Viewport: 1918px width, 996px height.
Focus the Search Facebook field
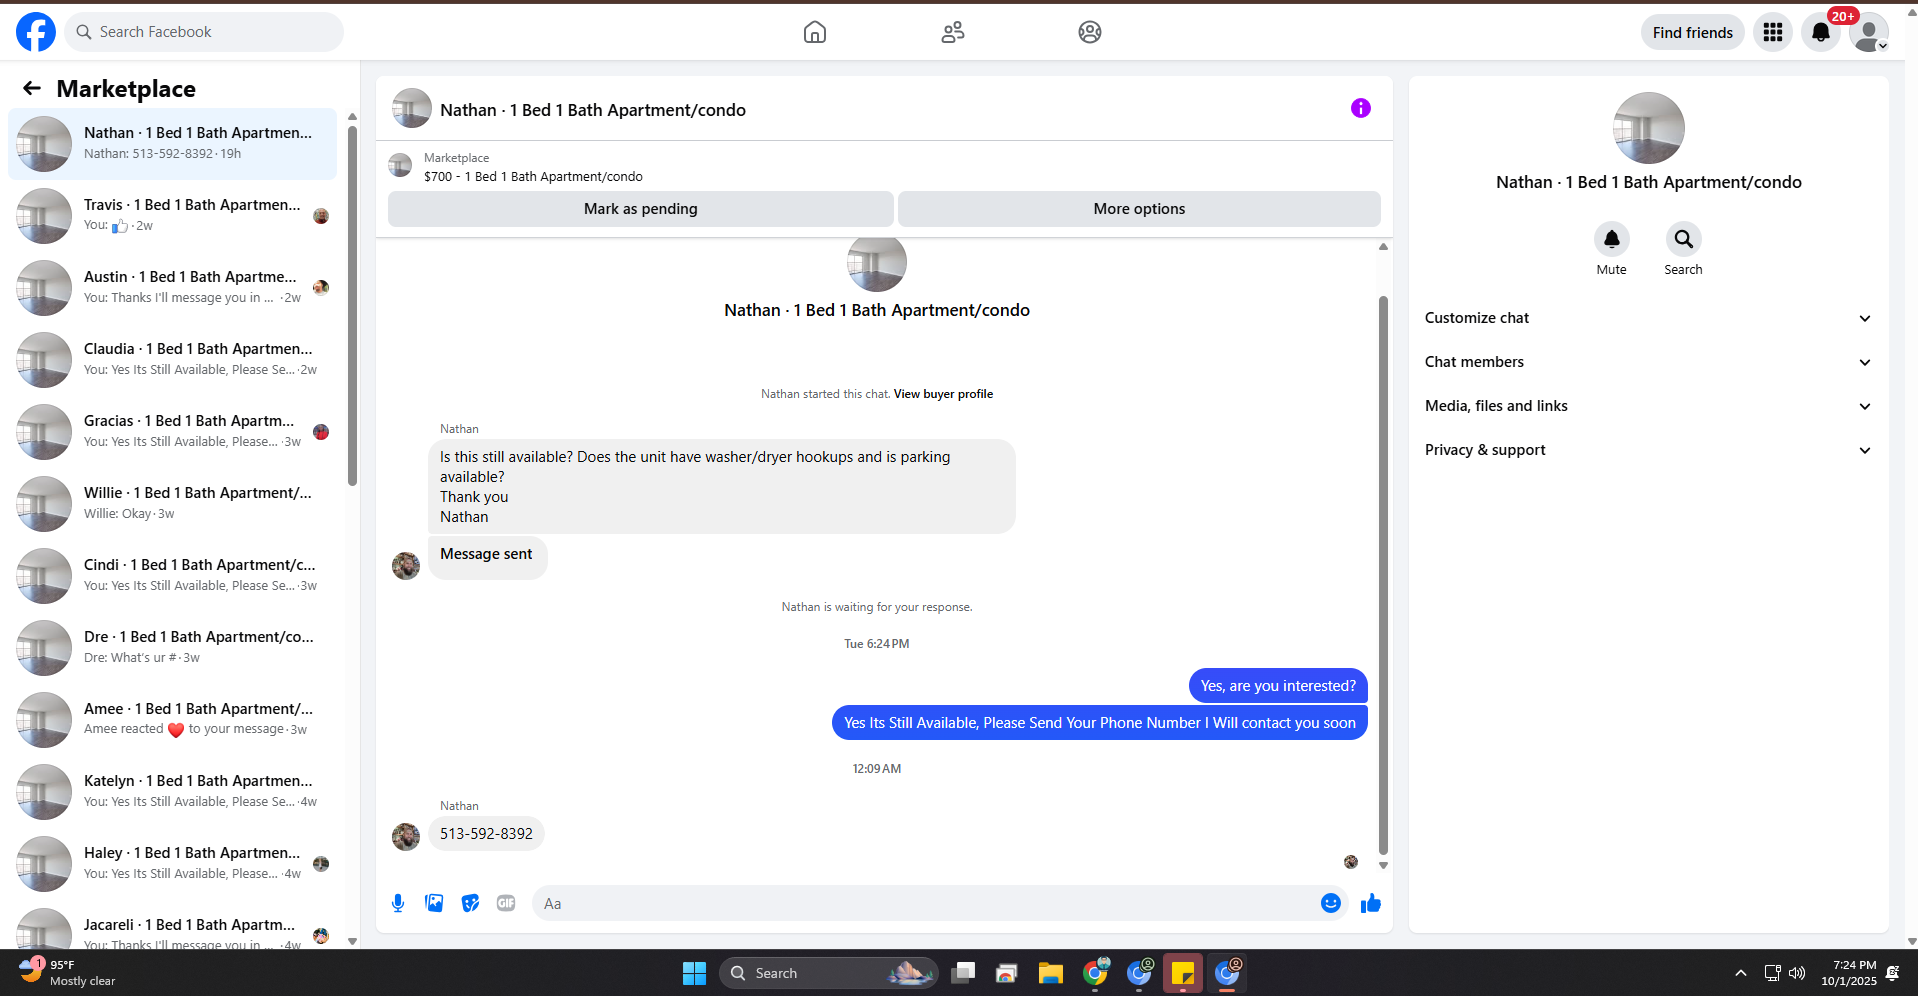(204, 32)
